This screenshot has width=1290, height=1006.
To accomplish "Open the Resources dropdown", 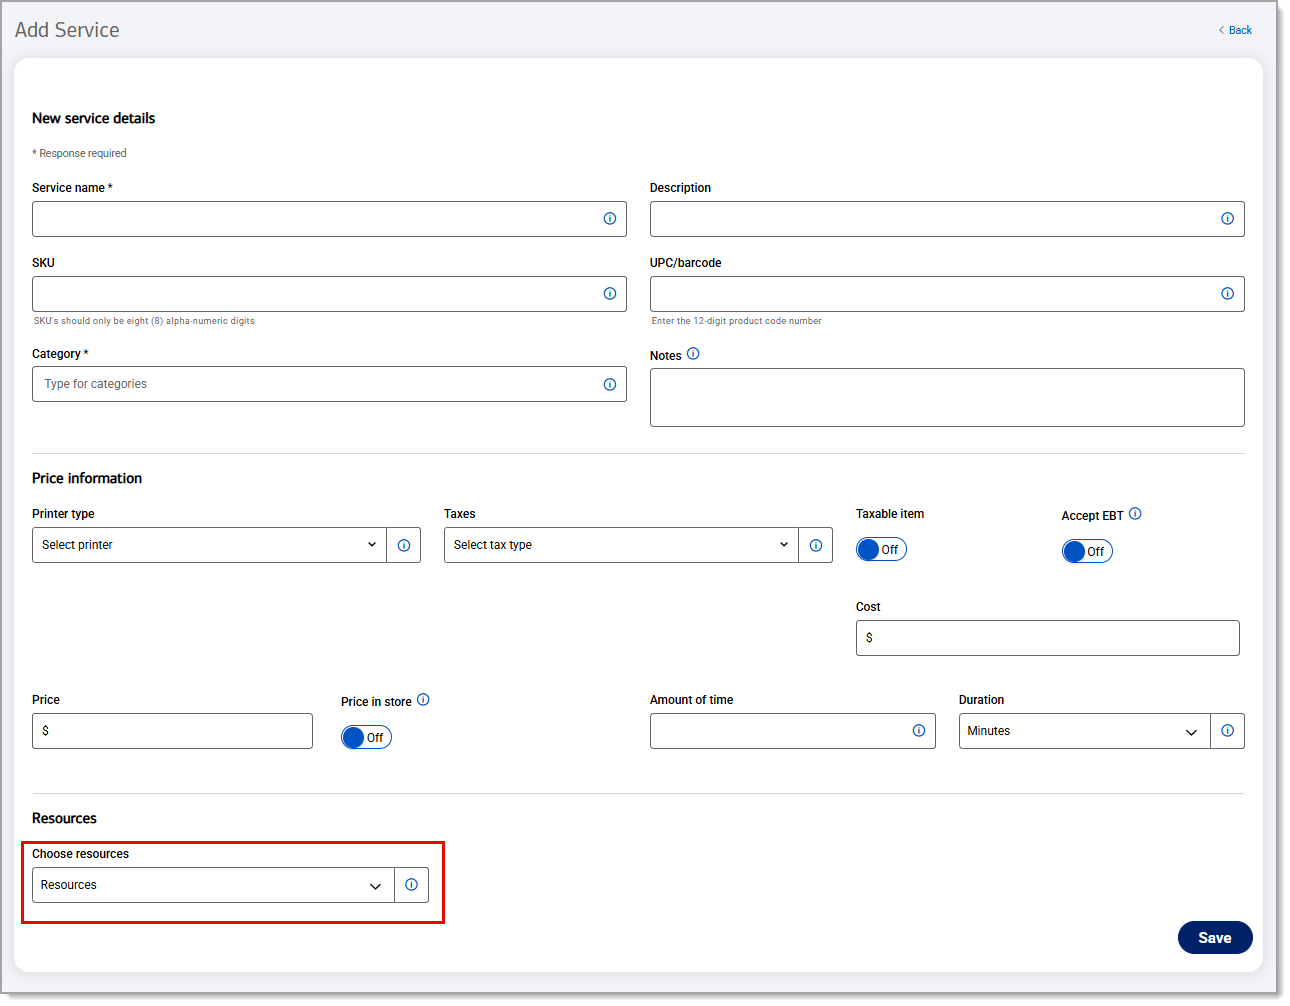I will point(213,885).
